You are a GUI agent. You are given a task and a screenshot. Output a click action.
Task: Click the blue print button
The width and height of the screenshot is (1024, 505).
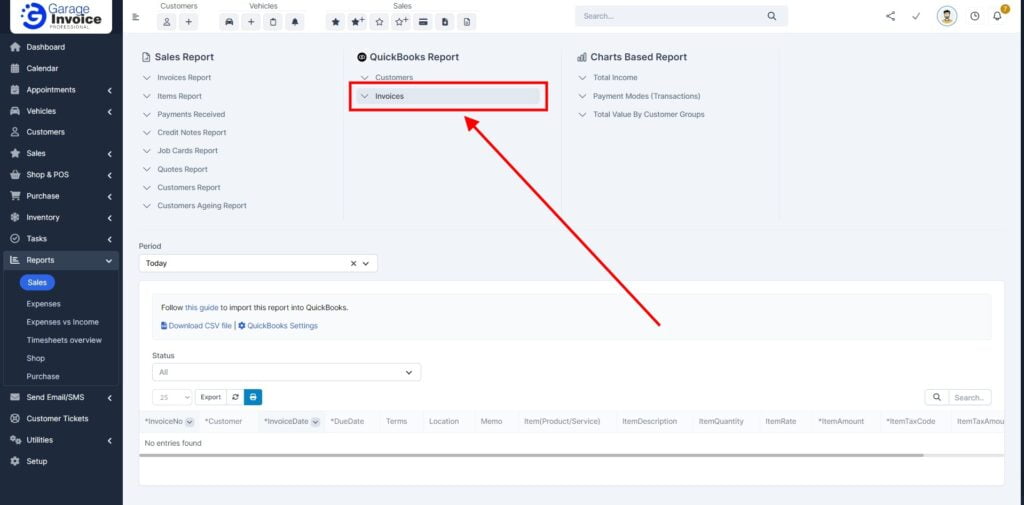(253, 397)
